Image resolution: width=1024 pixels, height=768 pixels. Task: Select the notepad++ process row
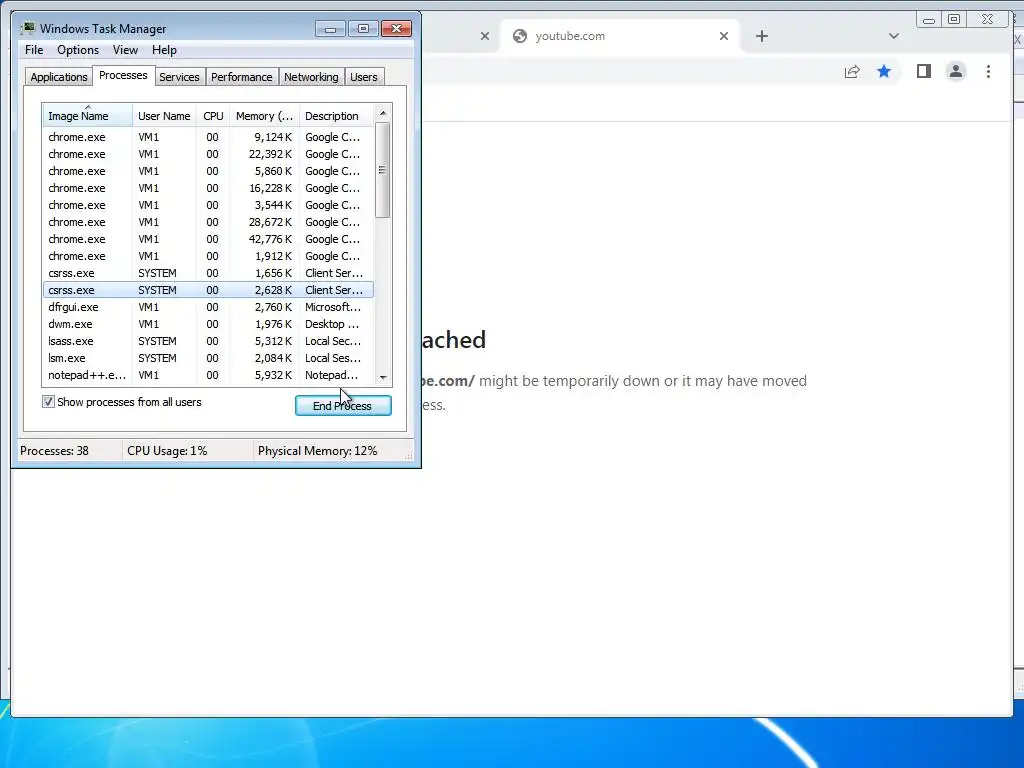tap(208, 375)
